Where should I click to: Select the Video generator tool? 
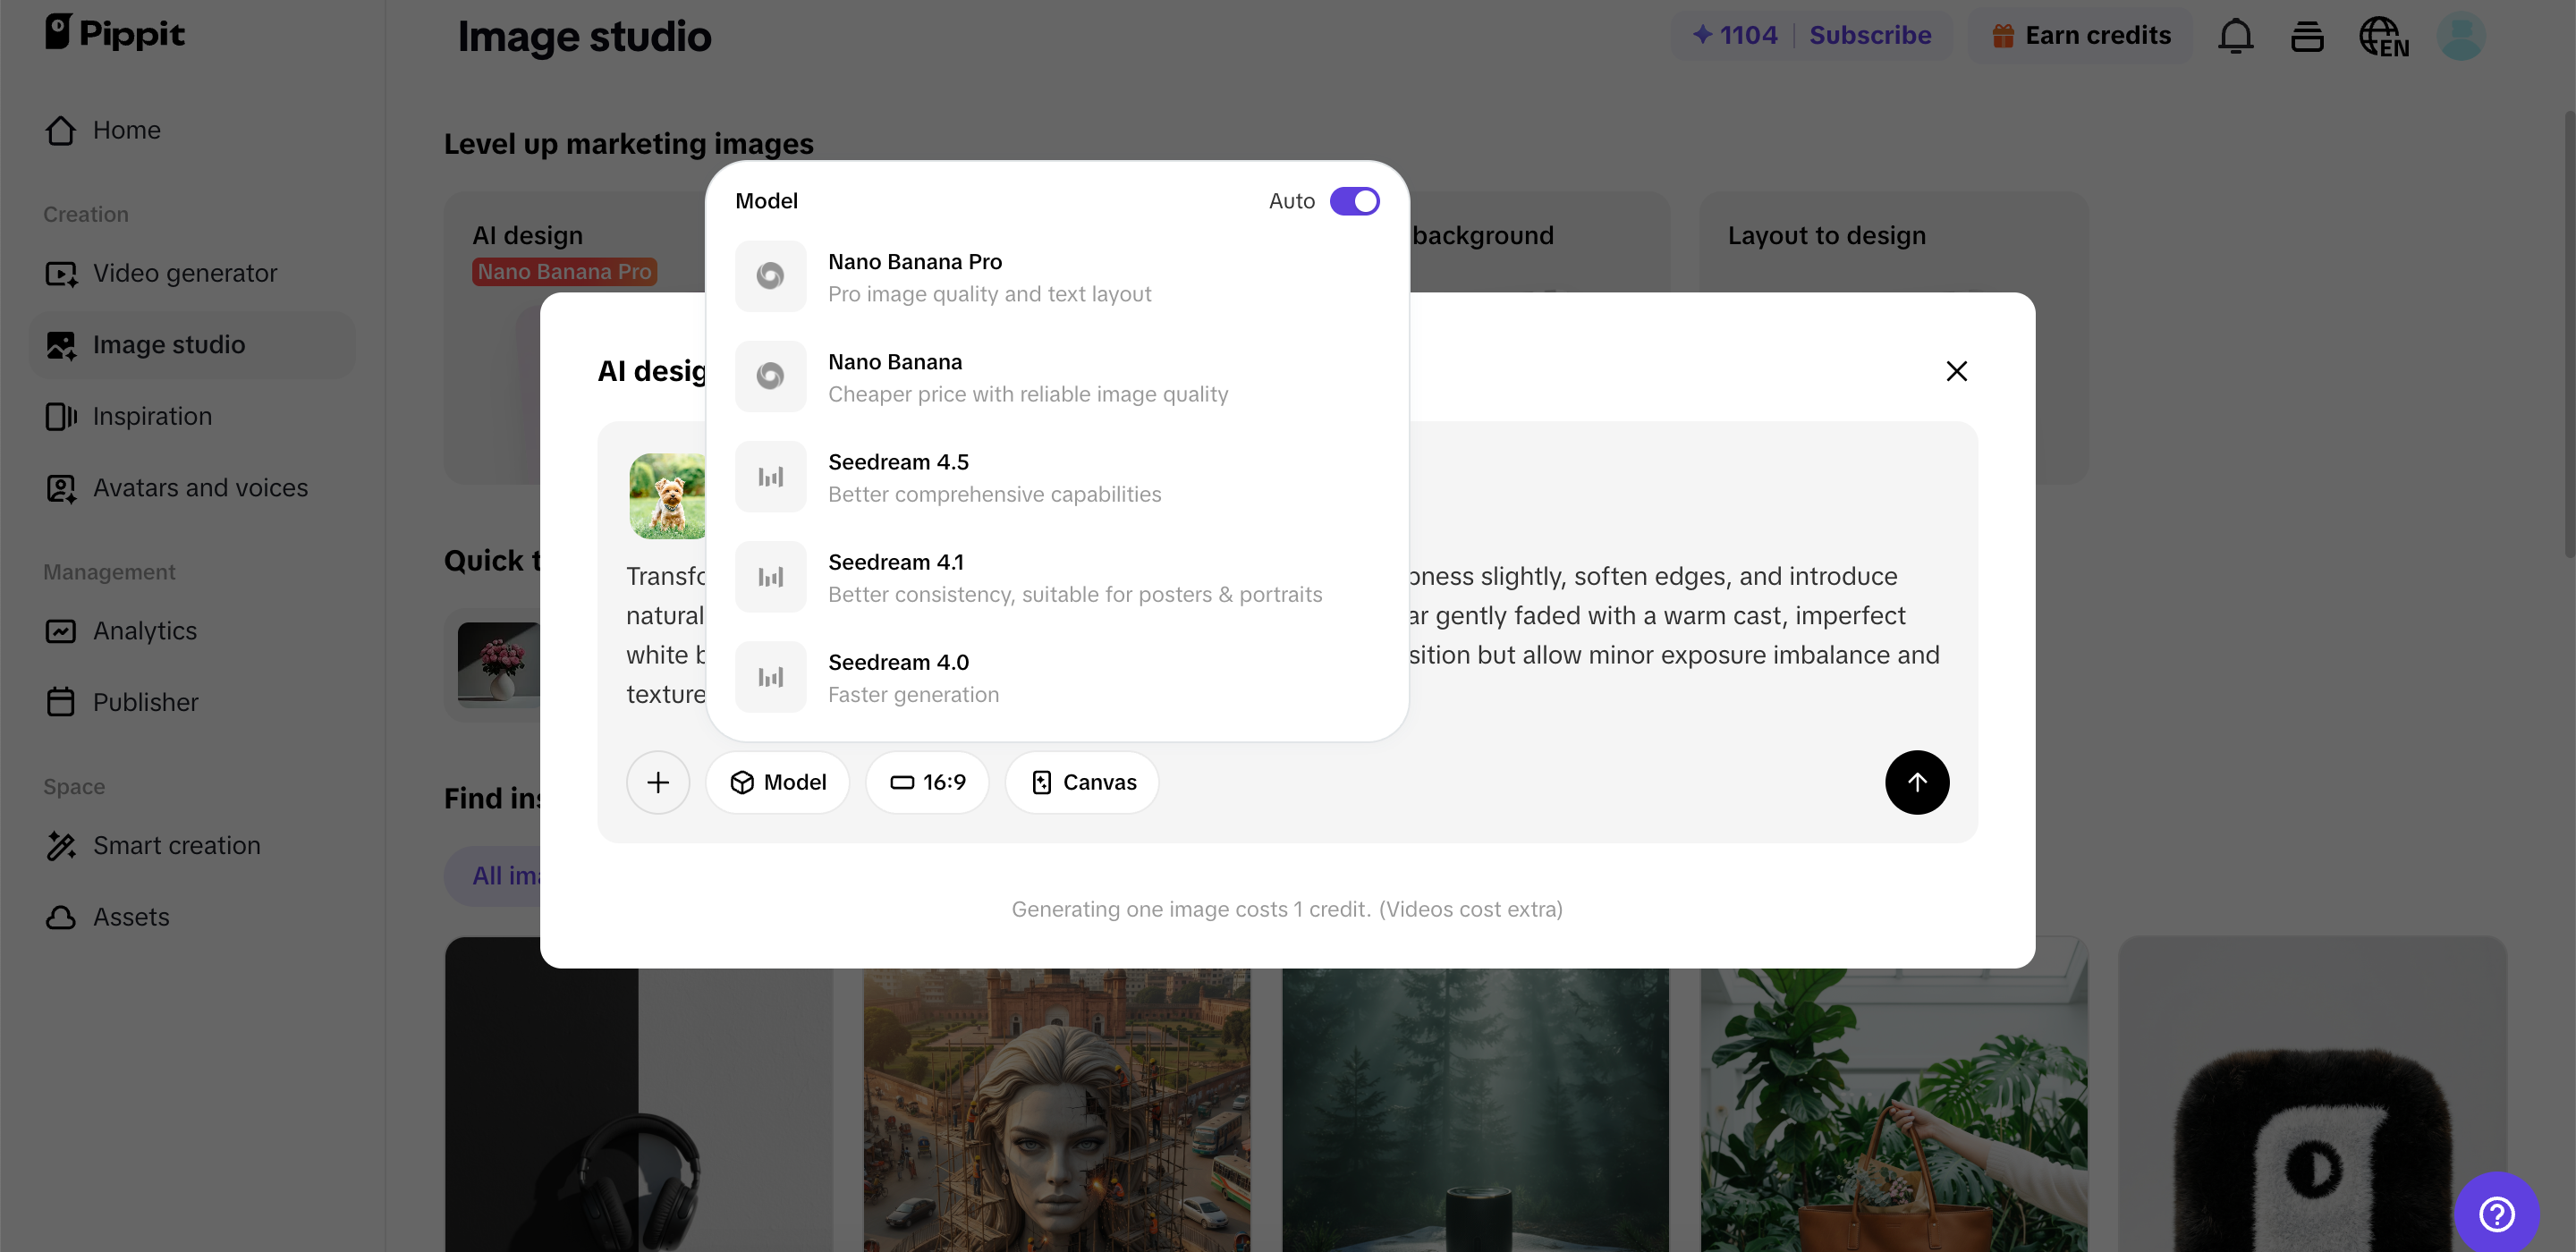pyautogui.click(x=184, y=273)
